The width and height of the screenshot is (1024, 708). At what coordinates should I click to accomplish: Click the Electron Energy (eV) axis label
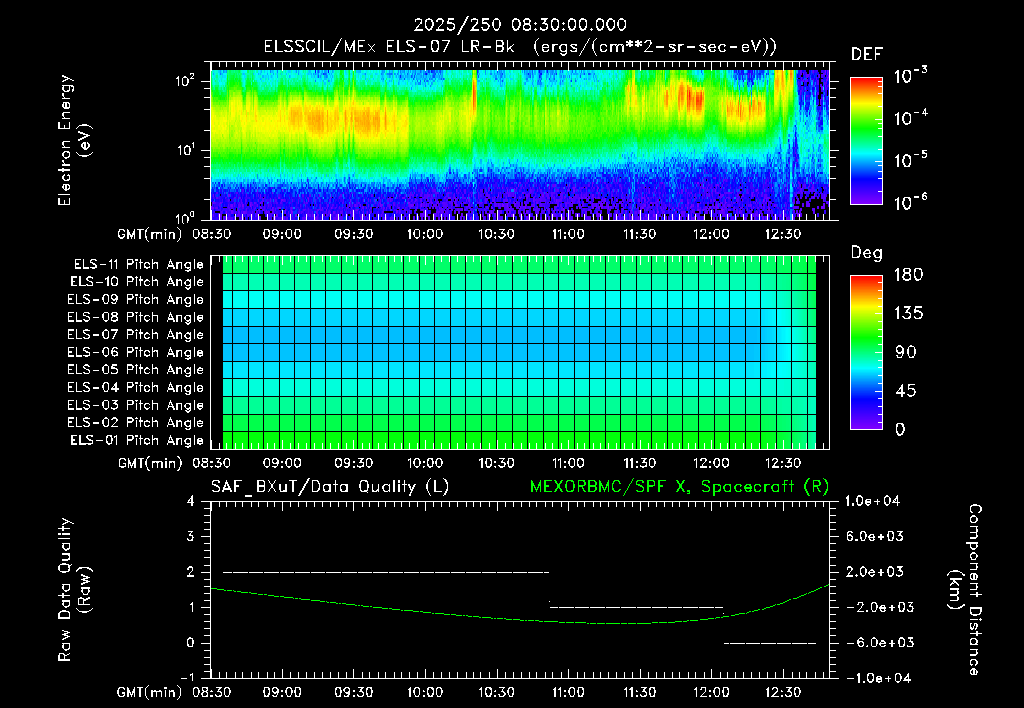74,140
